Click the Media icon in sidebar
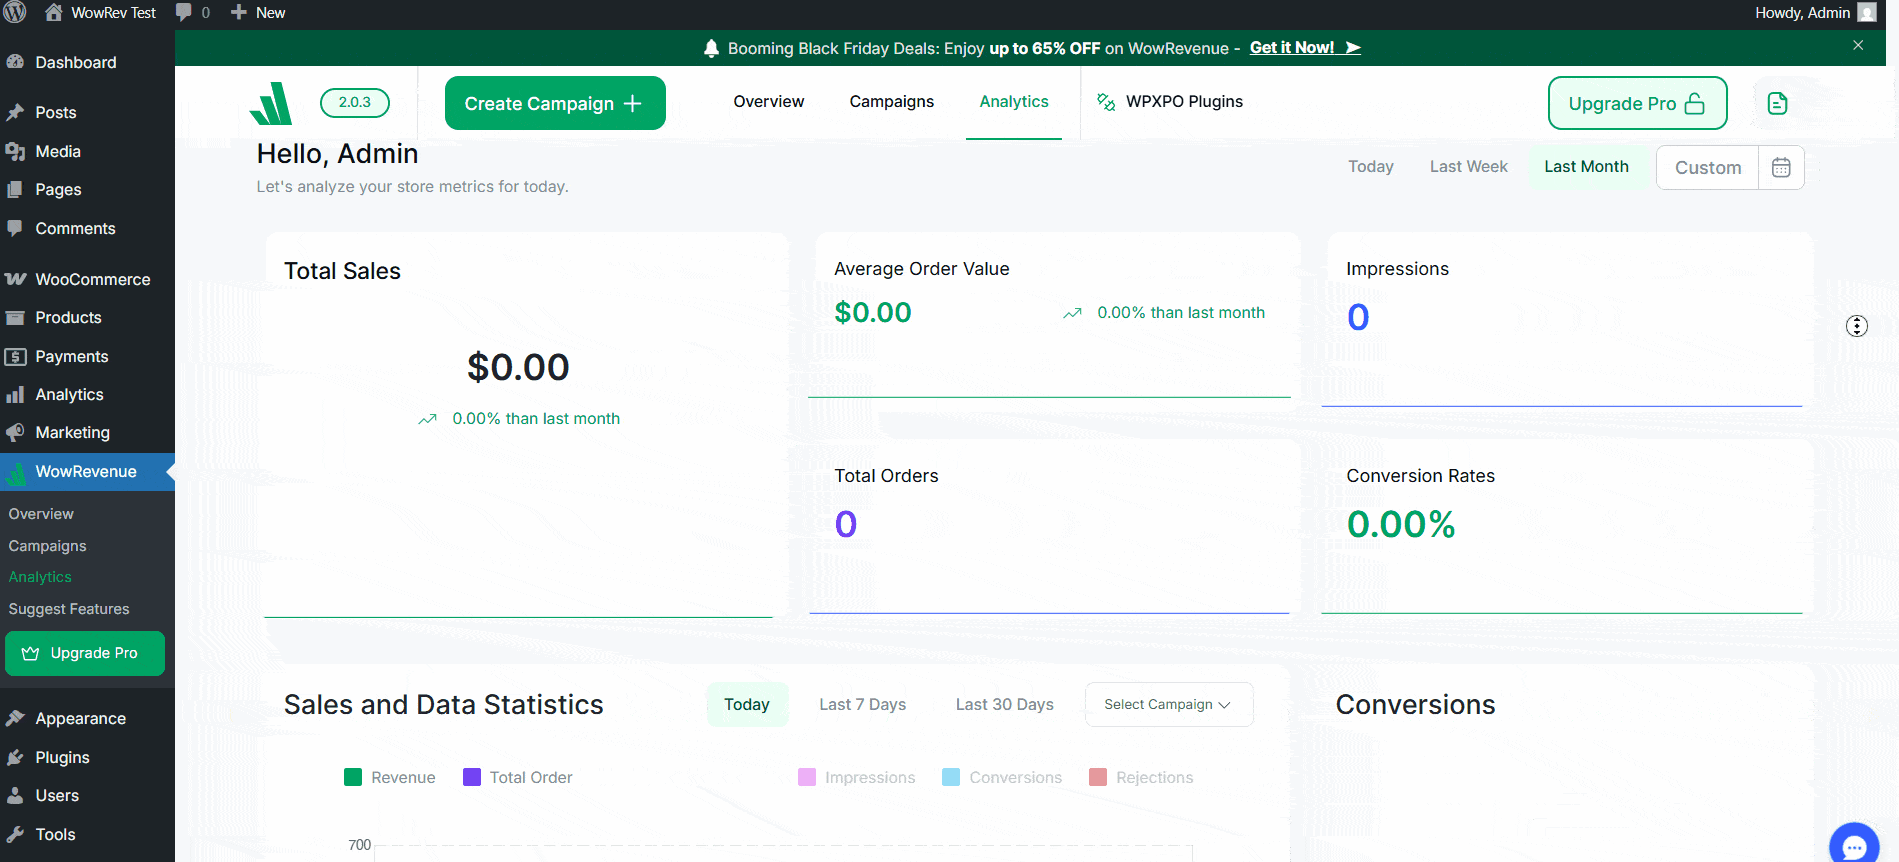This screenshot has width=1899, height=862. [x=15, y=151]
